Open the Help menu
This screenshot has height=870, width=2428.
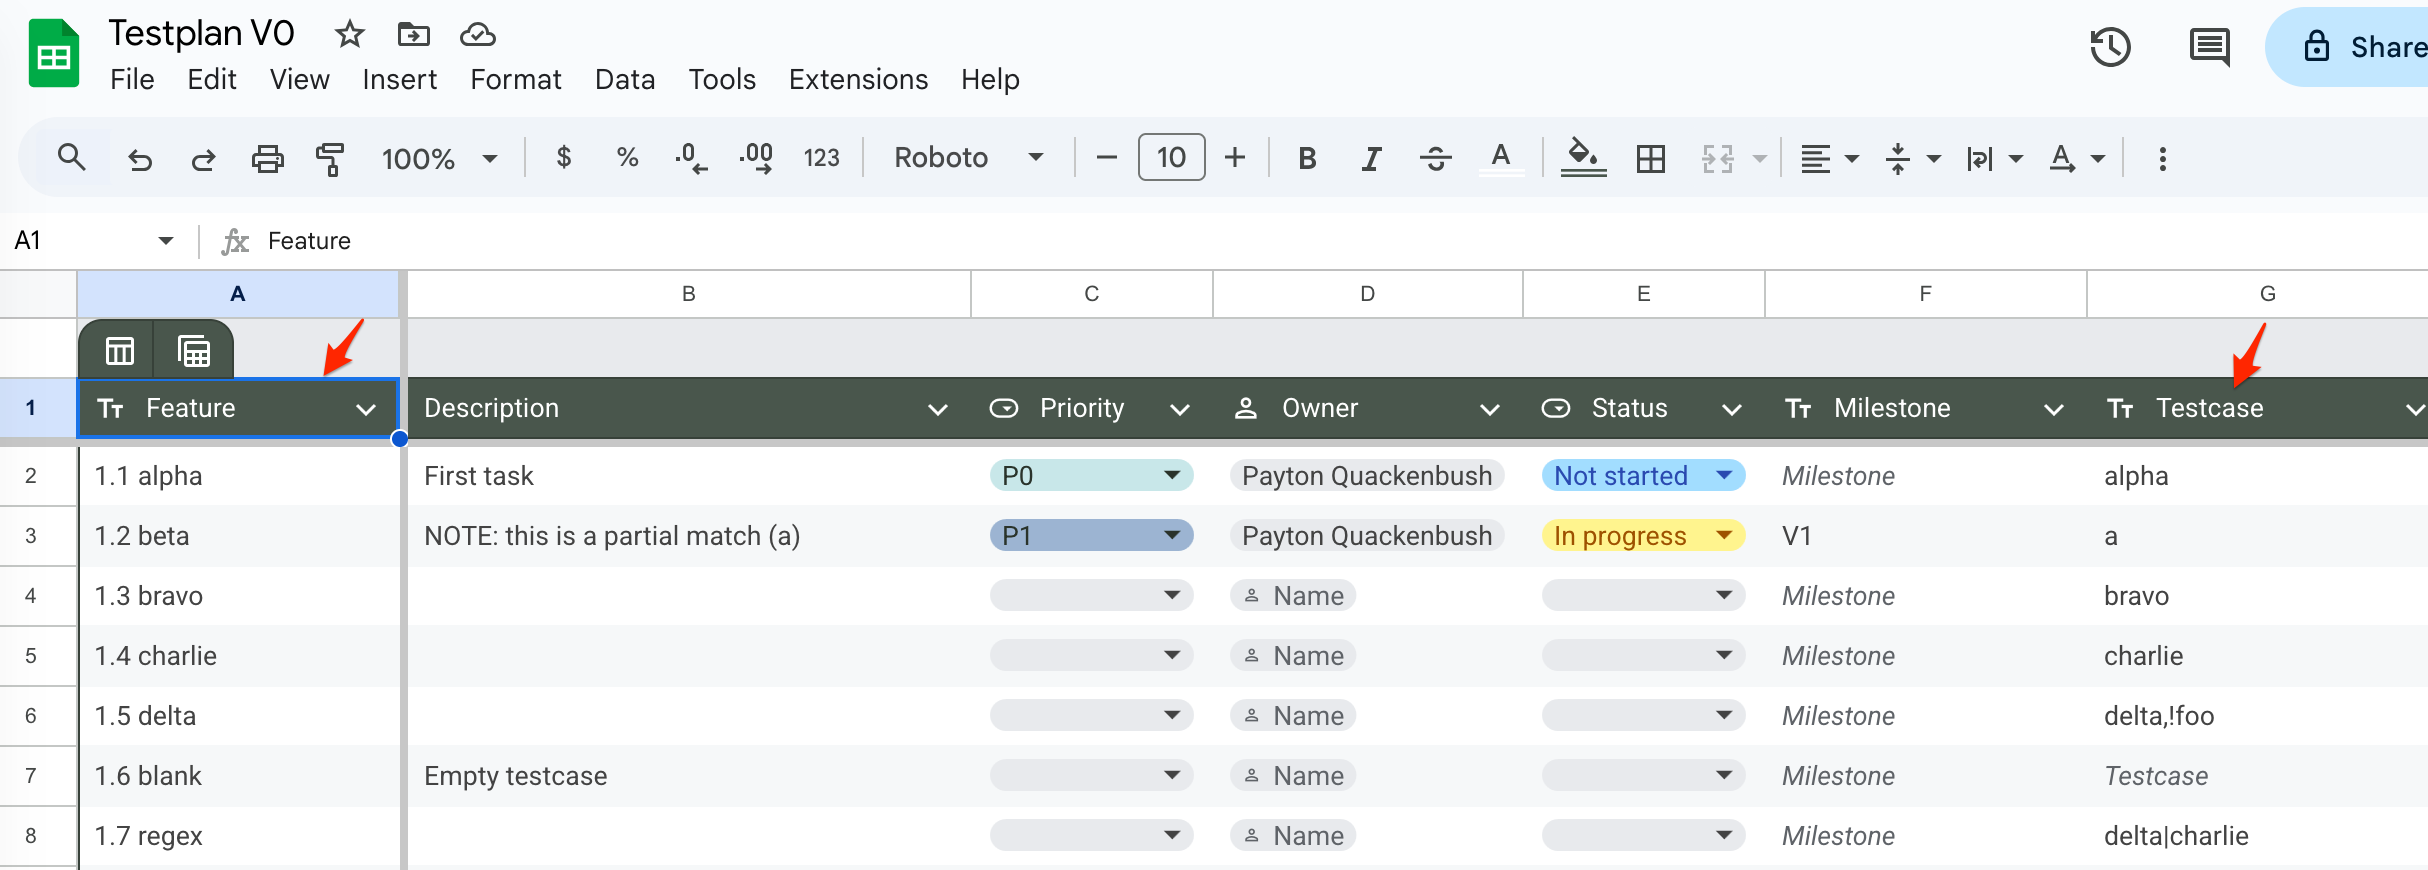tap(990, 80)
